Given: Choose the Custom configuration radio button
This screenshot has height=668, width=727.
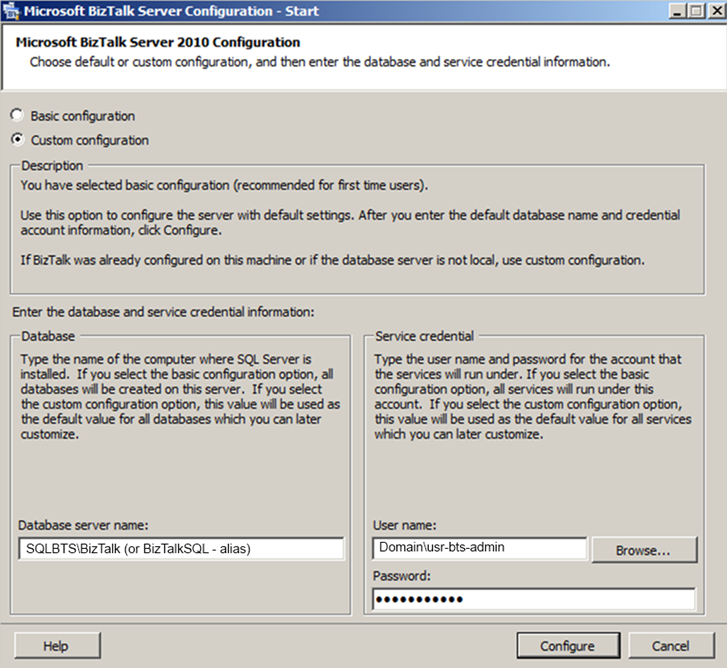Looking at the screenshot, I should point(17,140).
